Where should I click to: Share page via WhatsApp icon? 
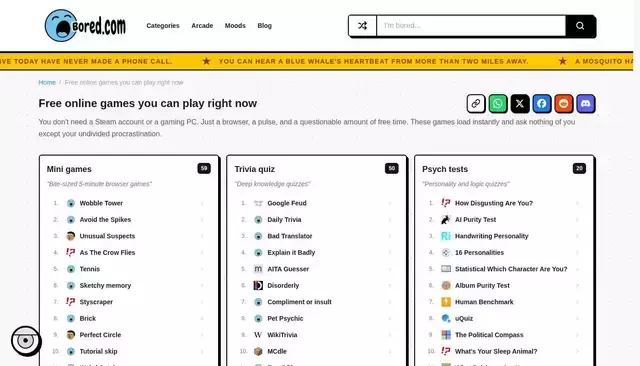tap(498, 104)
